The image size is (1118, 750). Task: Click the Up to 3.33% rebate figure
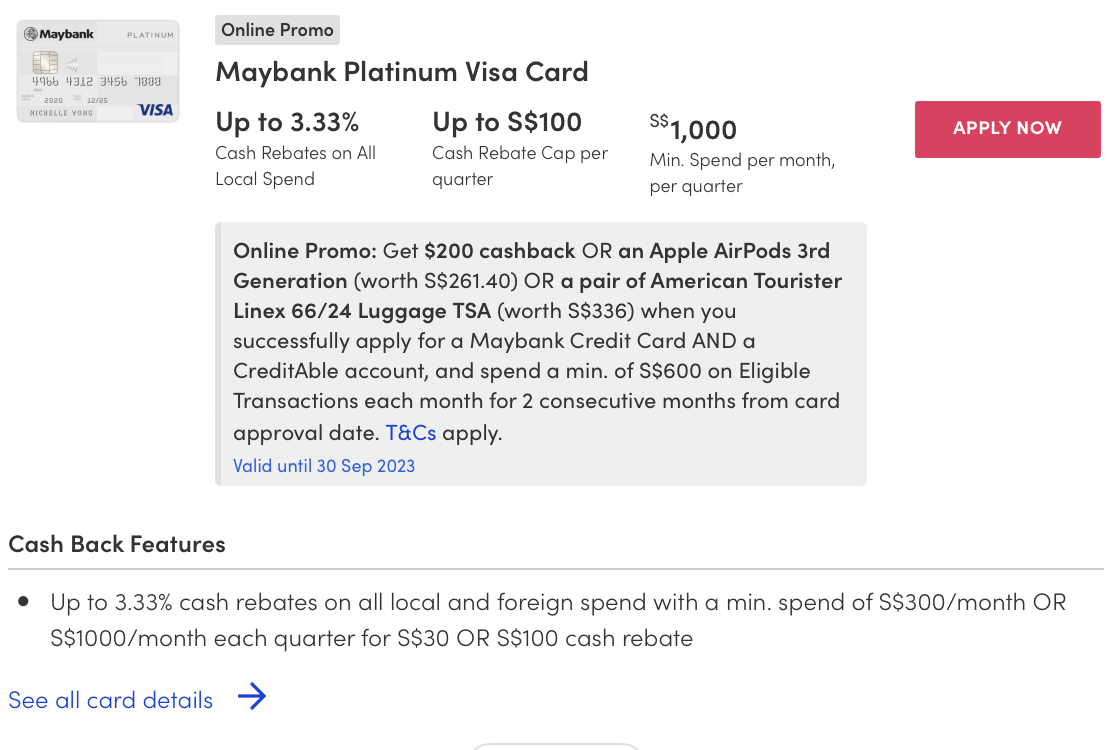287,122
